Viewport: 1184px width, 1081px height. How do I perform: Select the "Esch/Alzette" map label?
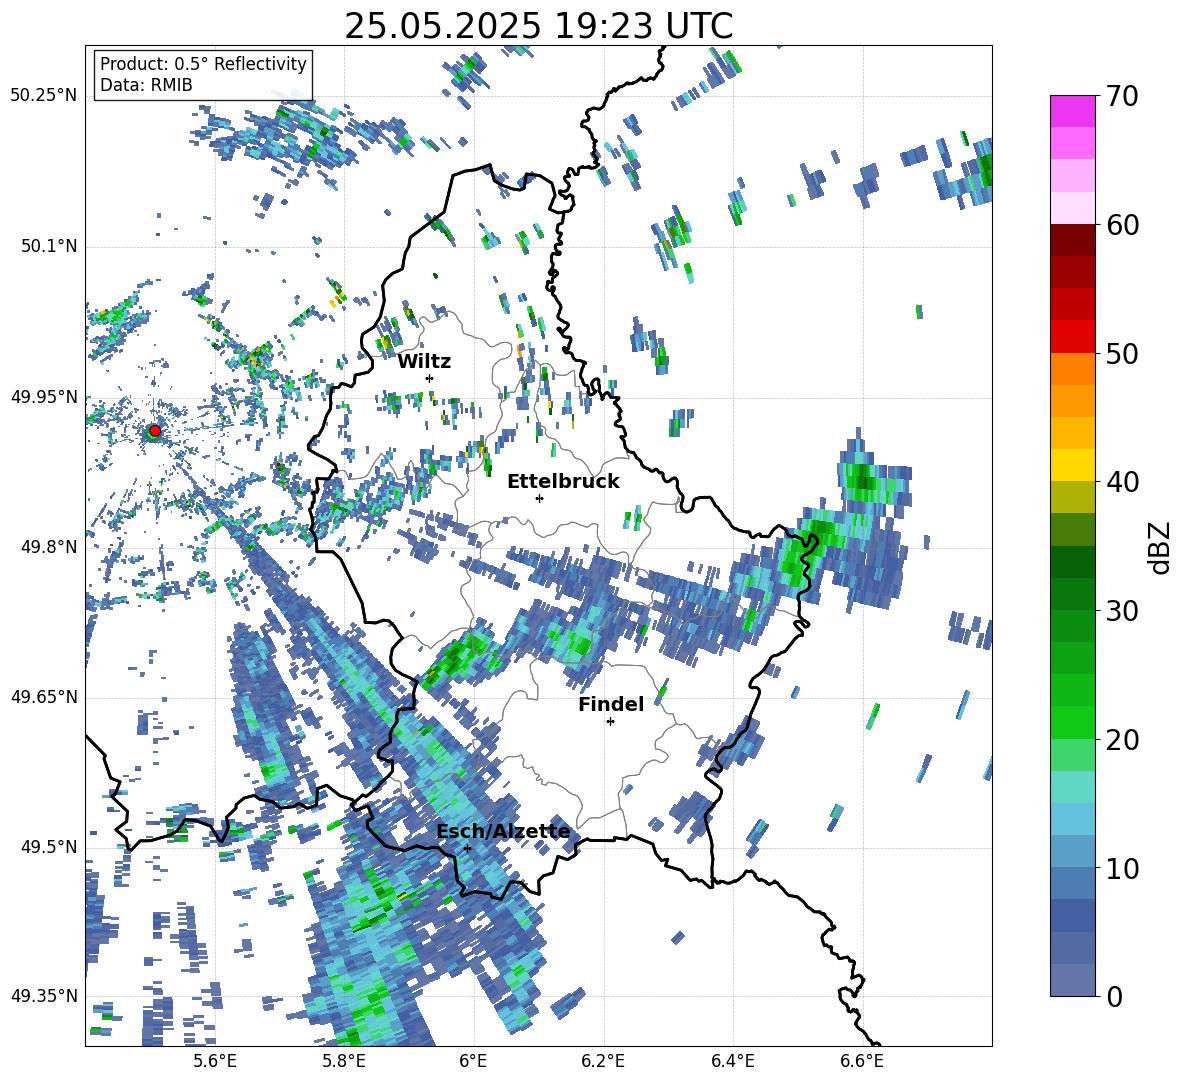click(504, 832)
